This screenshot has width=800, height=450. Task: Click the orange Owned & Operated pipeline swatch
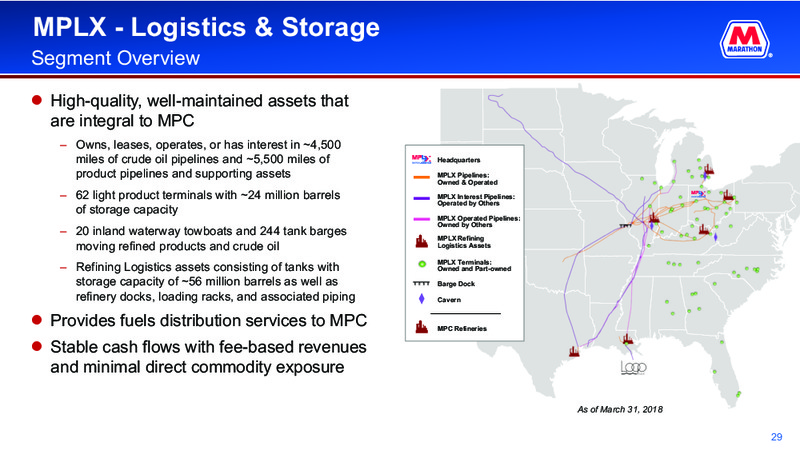point(421,178)
